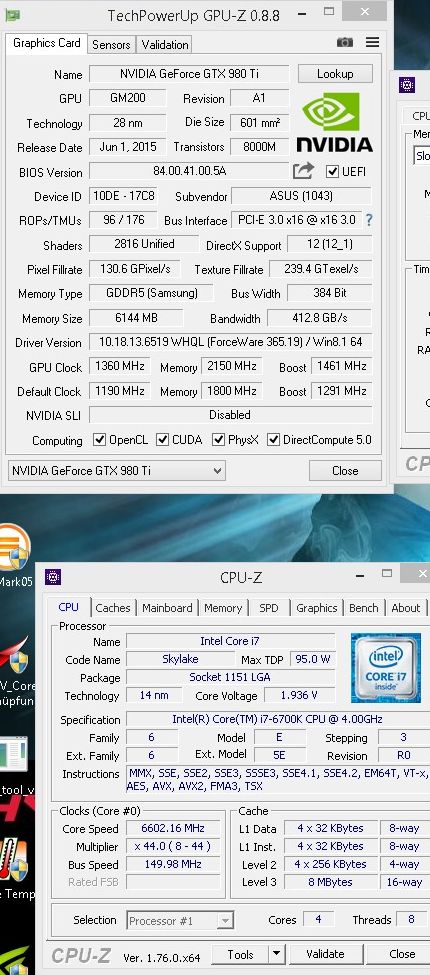
Task: Toggle the DirectCompute 5.0 checkbox
Action: pos(273,440)
